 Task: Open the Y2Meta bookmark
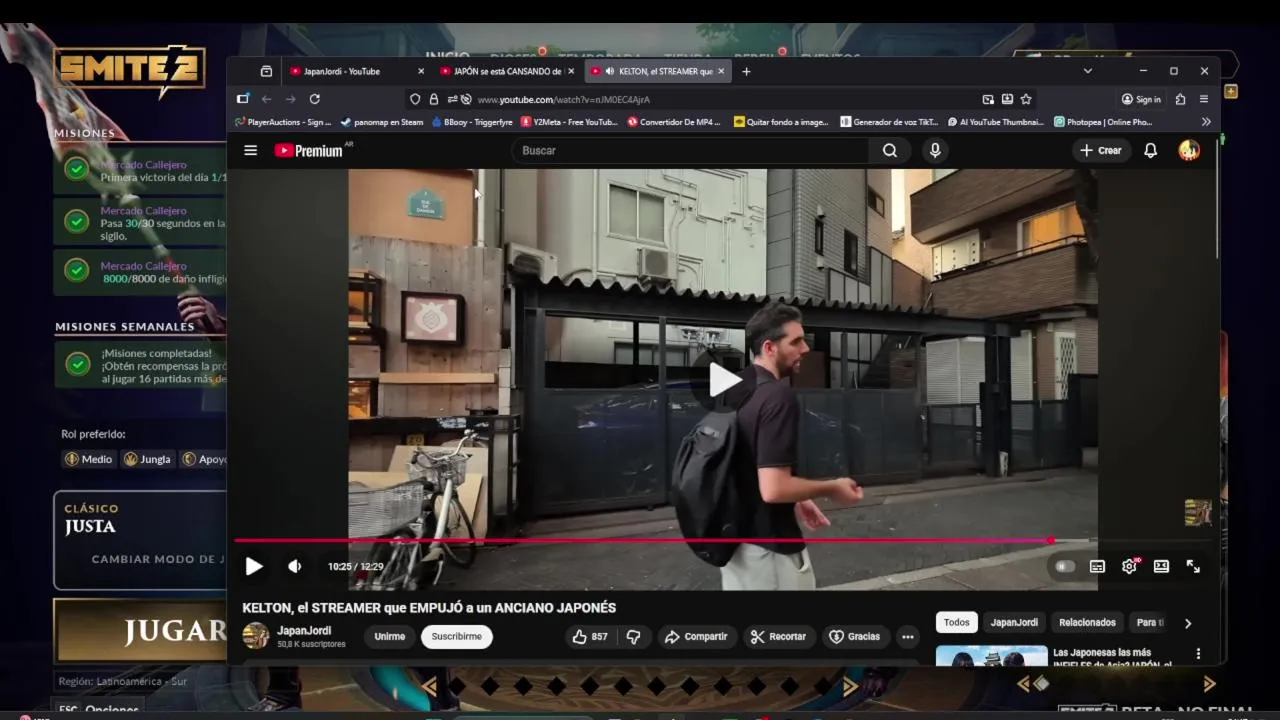pos(569,122)
